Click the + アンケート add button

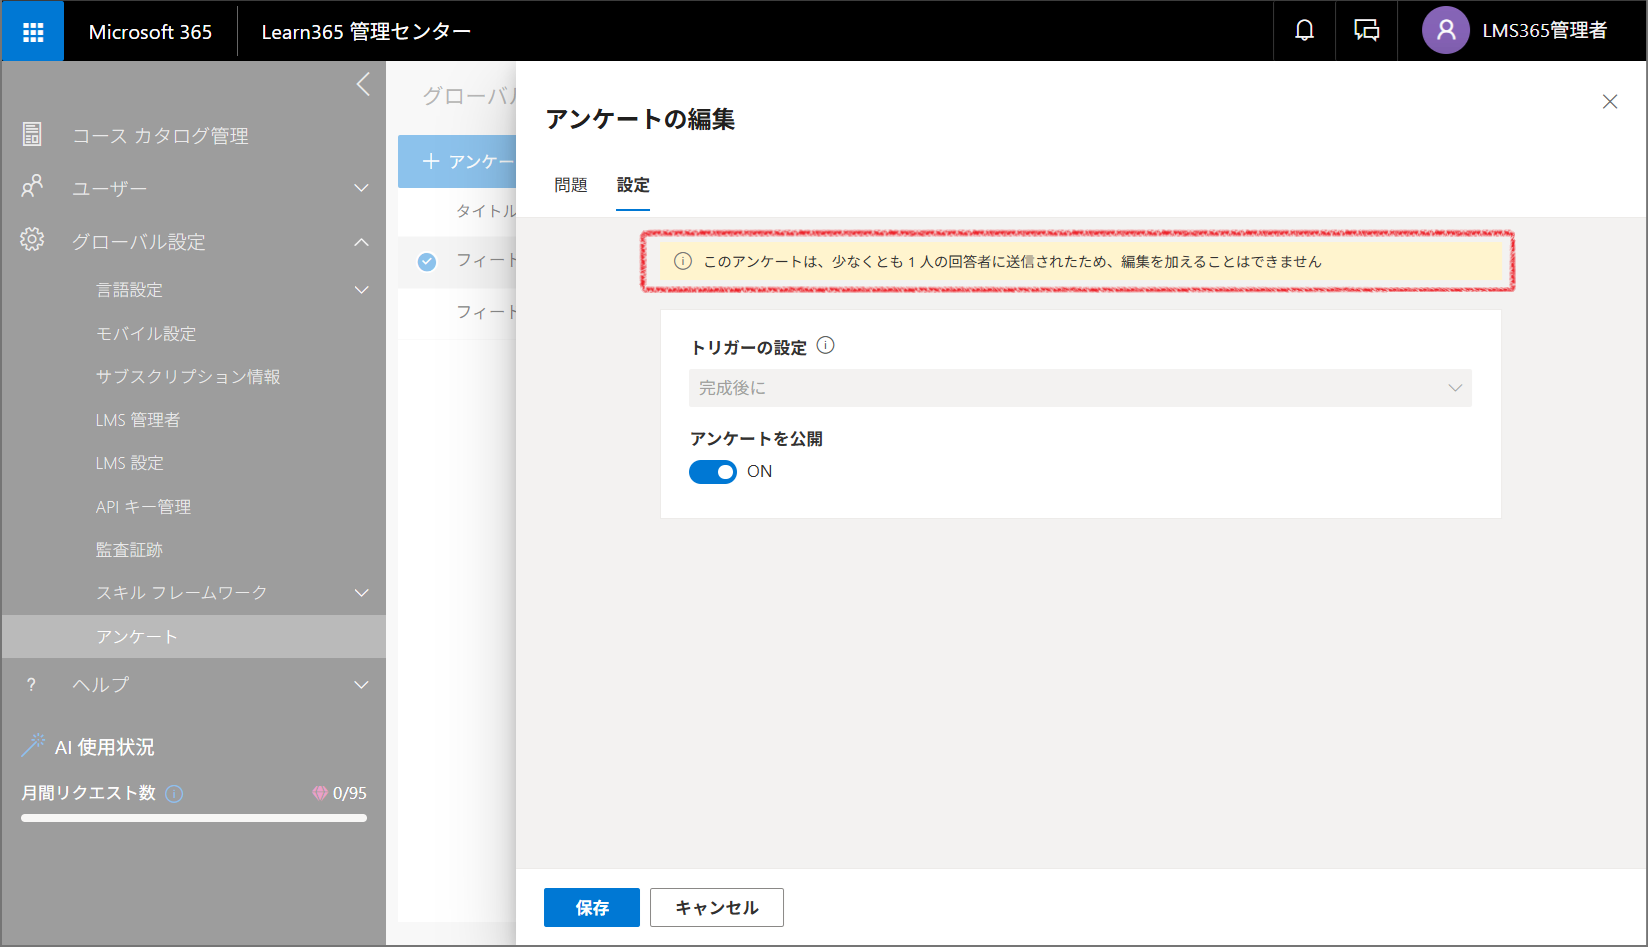pyautogui.click(x=458, y=162)
